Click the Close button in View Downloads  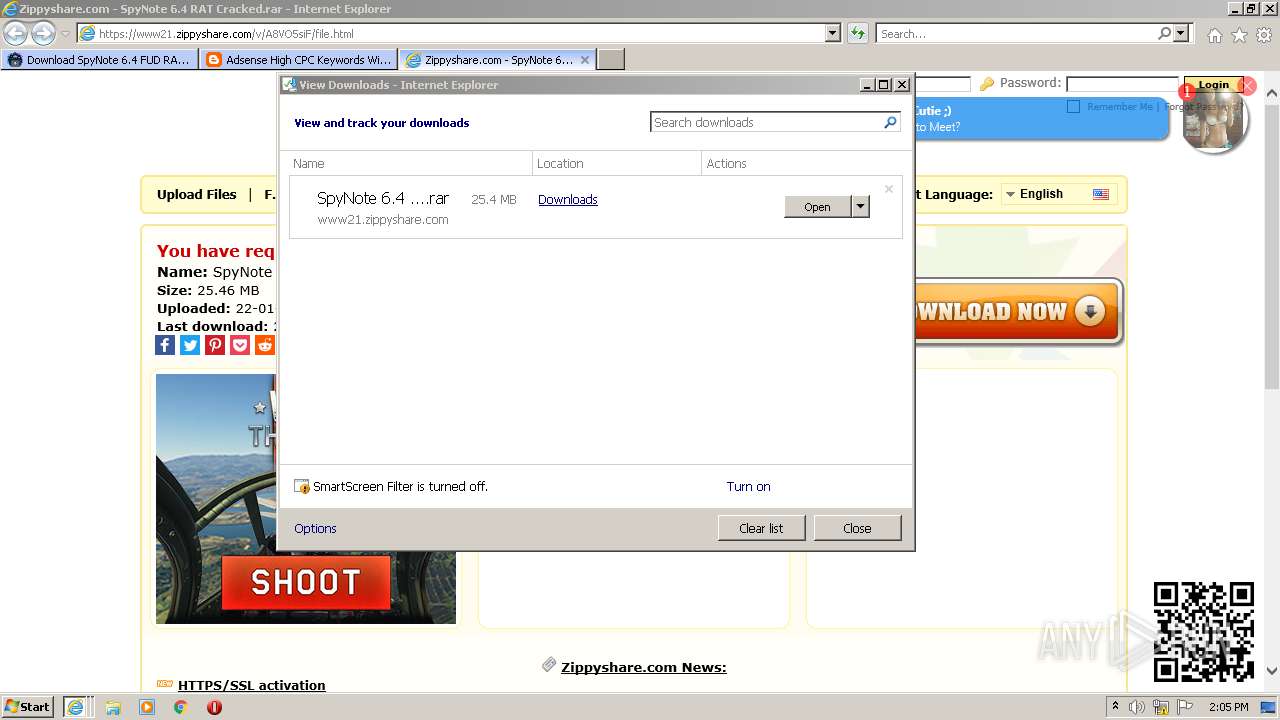coord(857,528)
